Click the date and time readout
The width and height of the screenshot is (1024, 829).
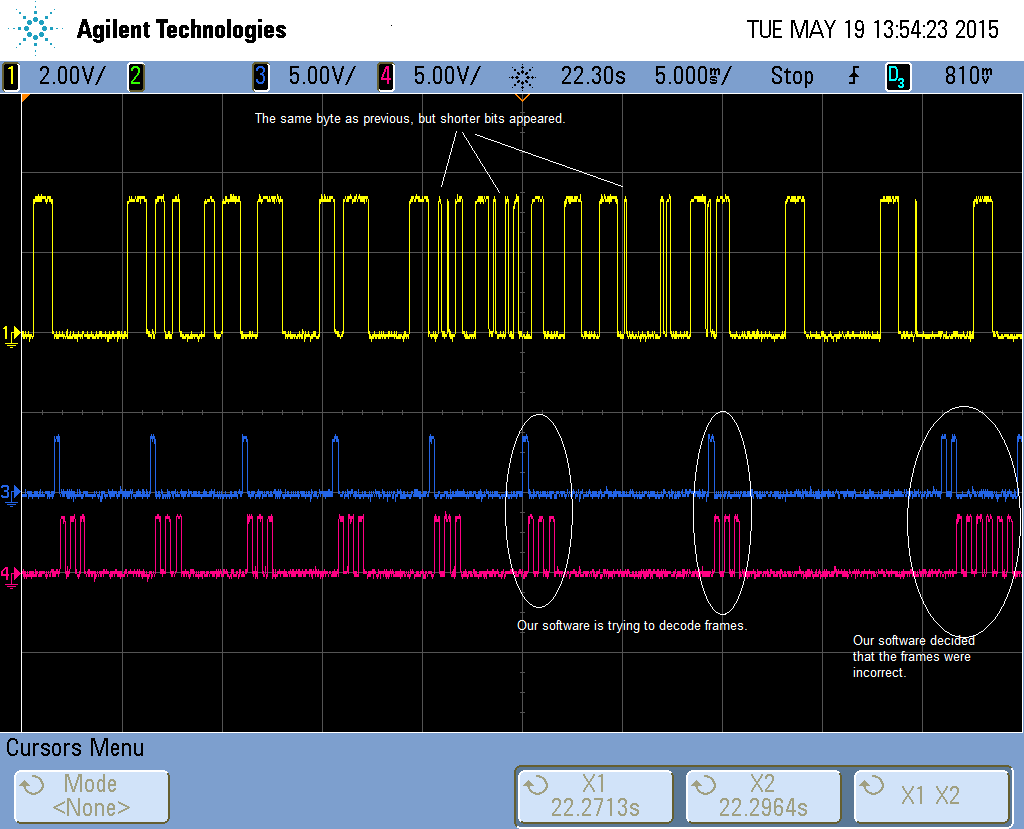(872, 29)
